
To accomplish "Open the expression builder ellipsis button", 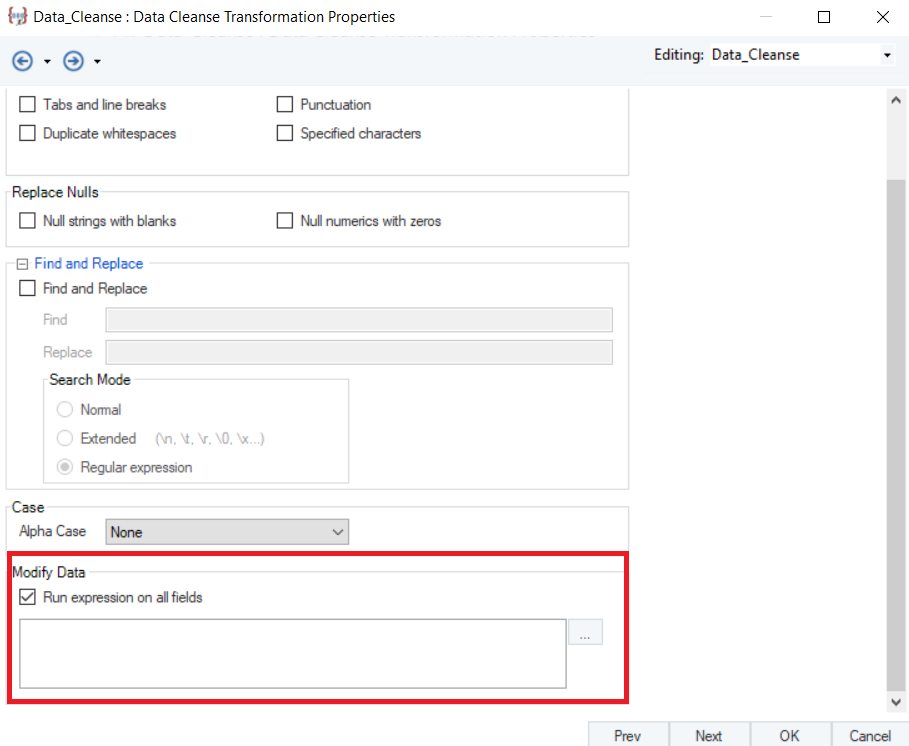I will [585, 633].
